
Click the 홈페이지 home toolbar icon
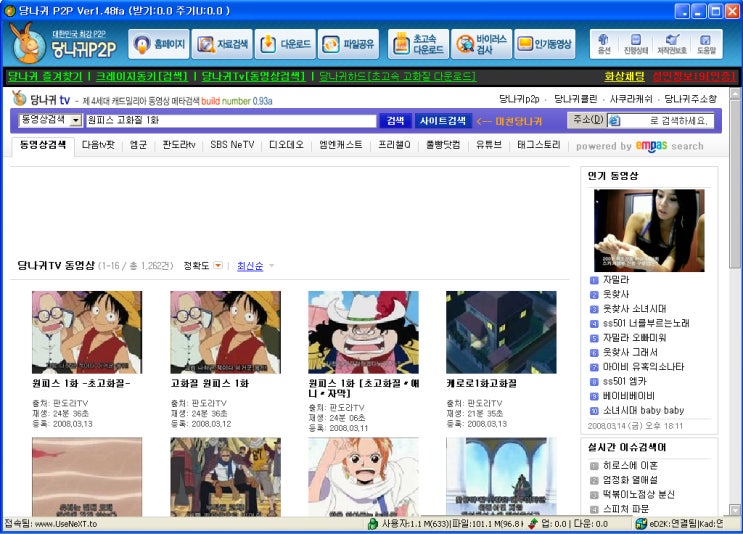pyautogui.click(x=158, y=44)
